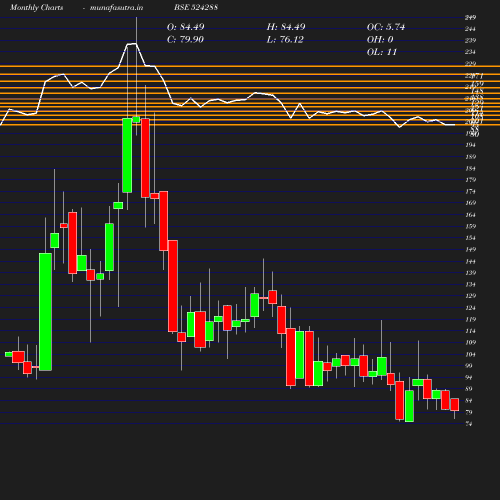Click the high value "H: 84.49"
Image resolution: width=500 pixels, height=500 pixels.
coord(286,27)
